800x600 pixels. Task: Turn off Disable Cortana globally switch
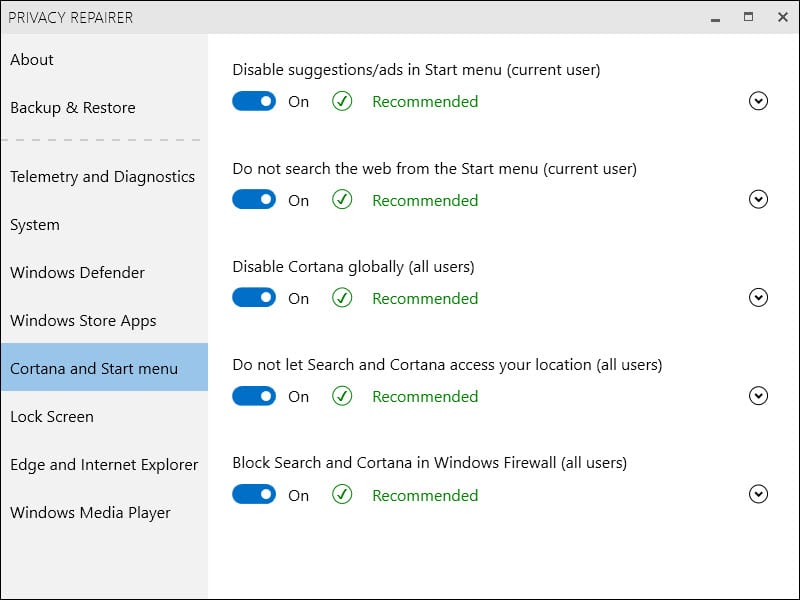254,297
